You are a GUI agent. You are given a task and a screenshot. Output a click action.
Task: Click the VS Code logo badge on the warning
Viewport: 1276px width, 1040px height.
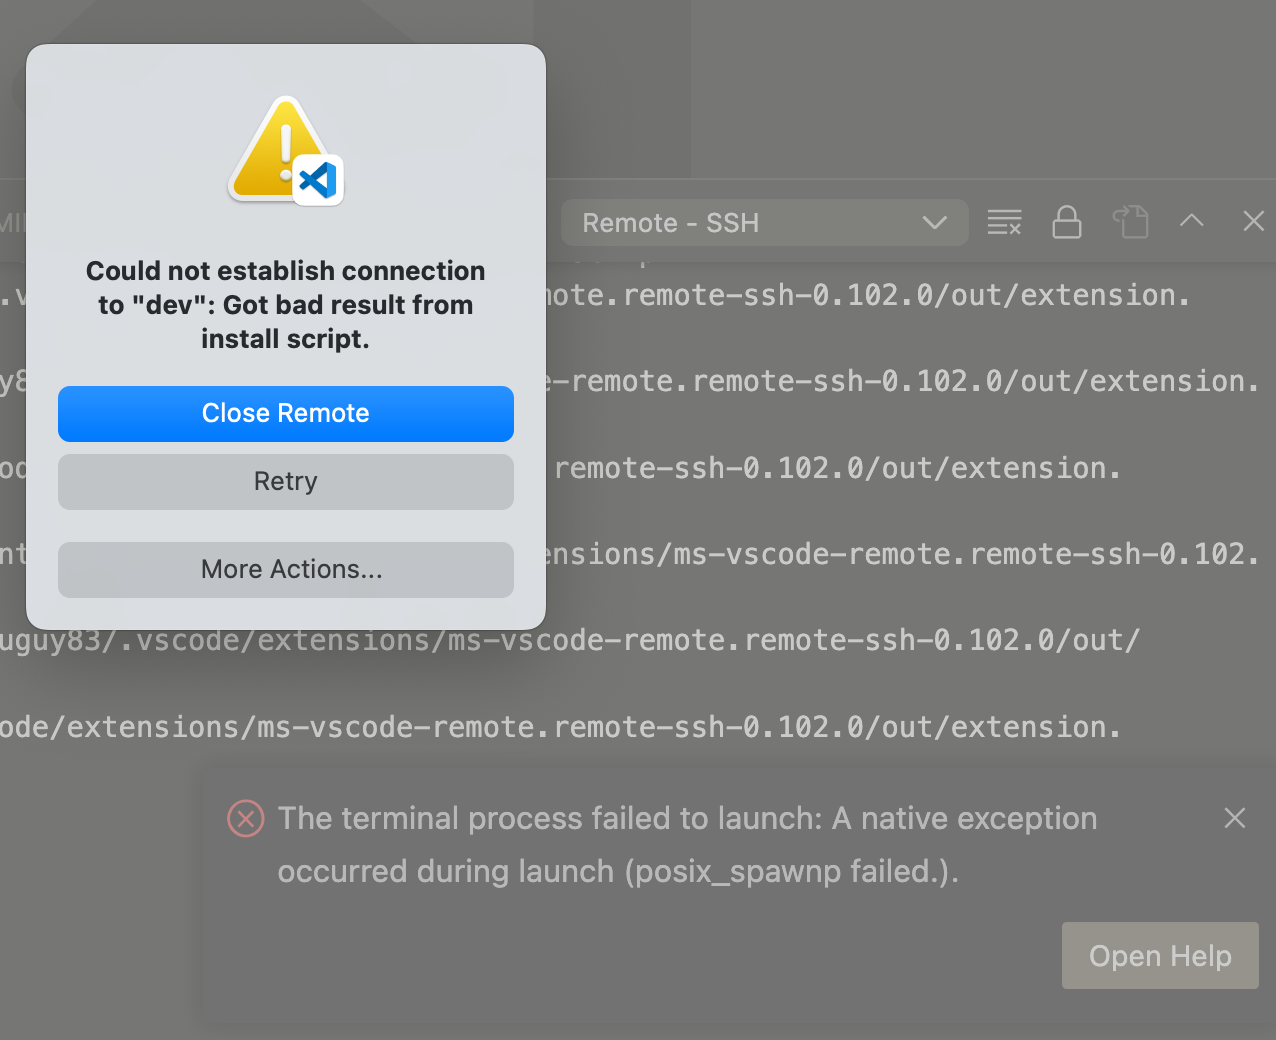(318, 182)
